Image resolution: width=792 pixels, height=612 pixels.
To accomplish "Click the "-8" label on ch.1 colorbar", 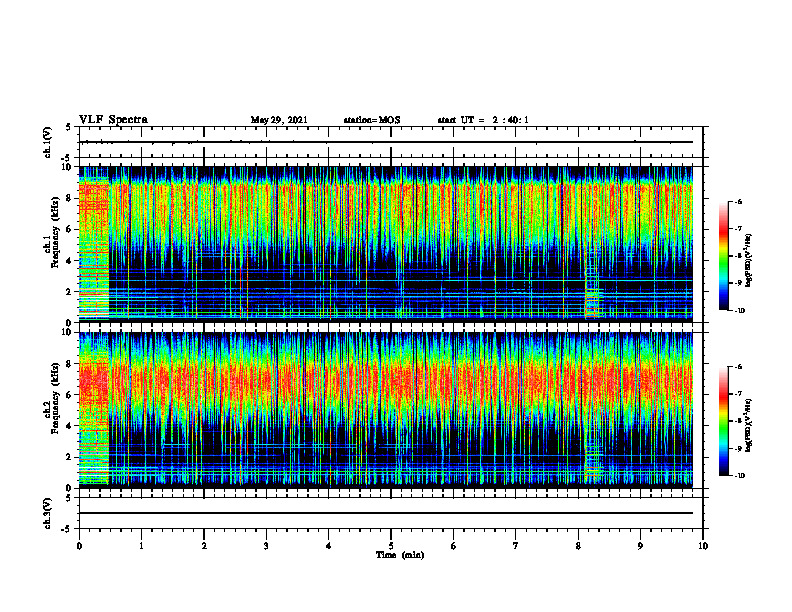I will pyautogui.click(x=738, y=256).
